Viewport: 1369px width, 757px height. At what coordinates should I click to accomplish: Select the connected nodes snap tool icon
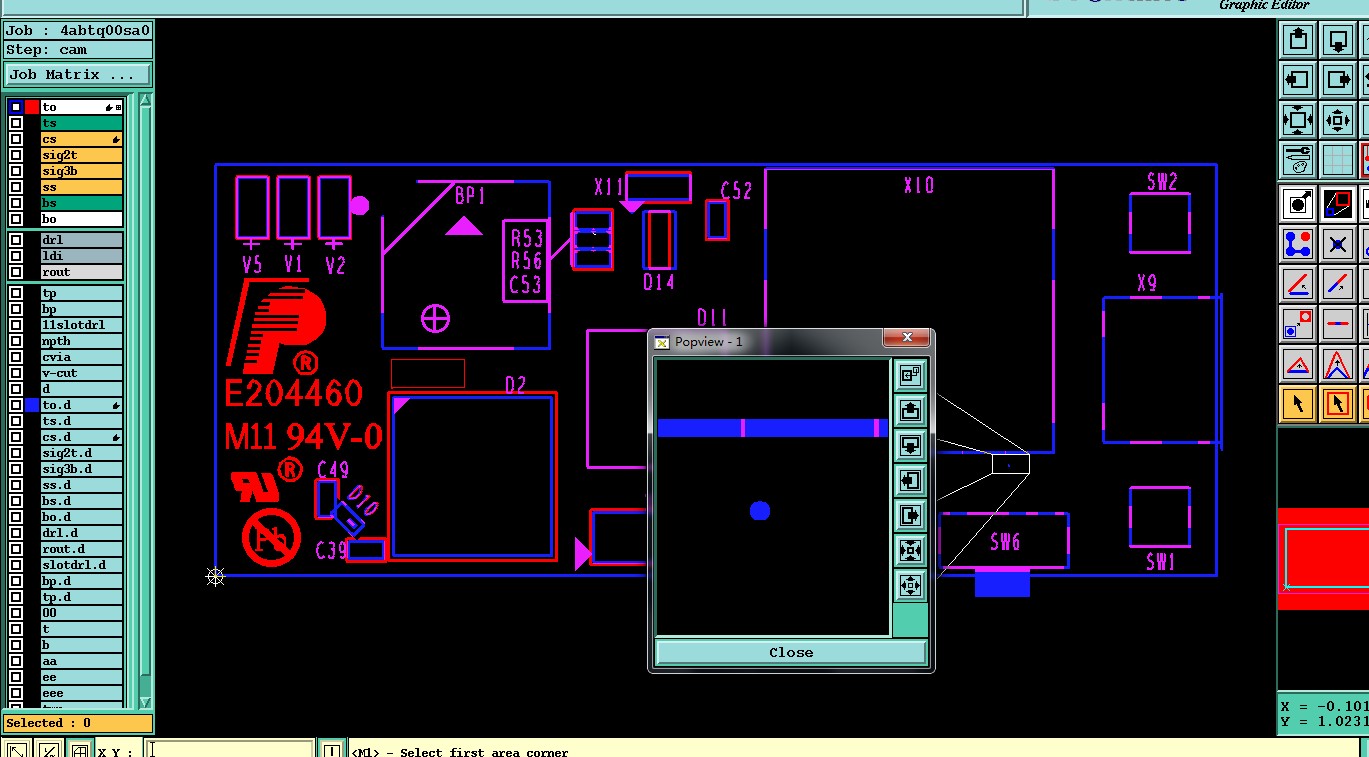(x=1298, y=243)
